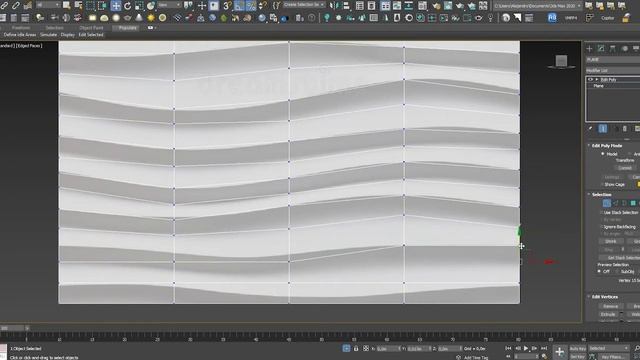Click the cone primitive icon
This screenshot has width=640, height=360.
click(x=139, y=18)
